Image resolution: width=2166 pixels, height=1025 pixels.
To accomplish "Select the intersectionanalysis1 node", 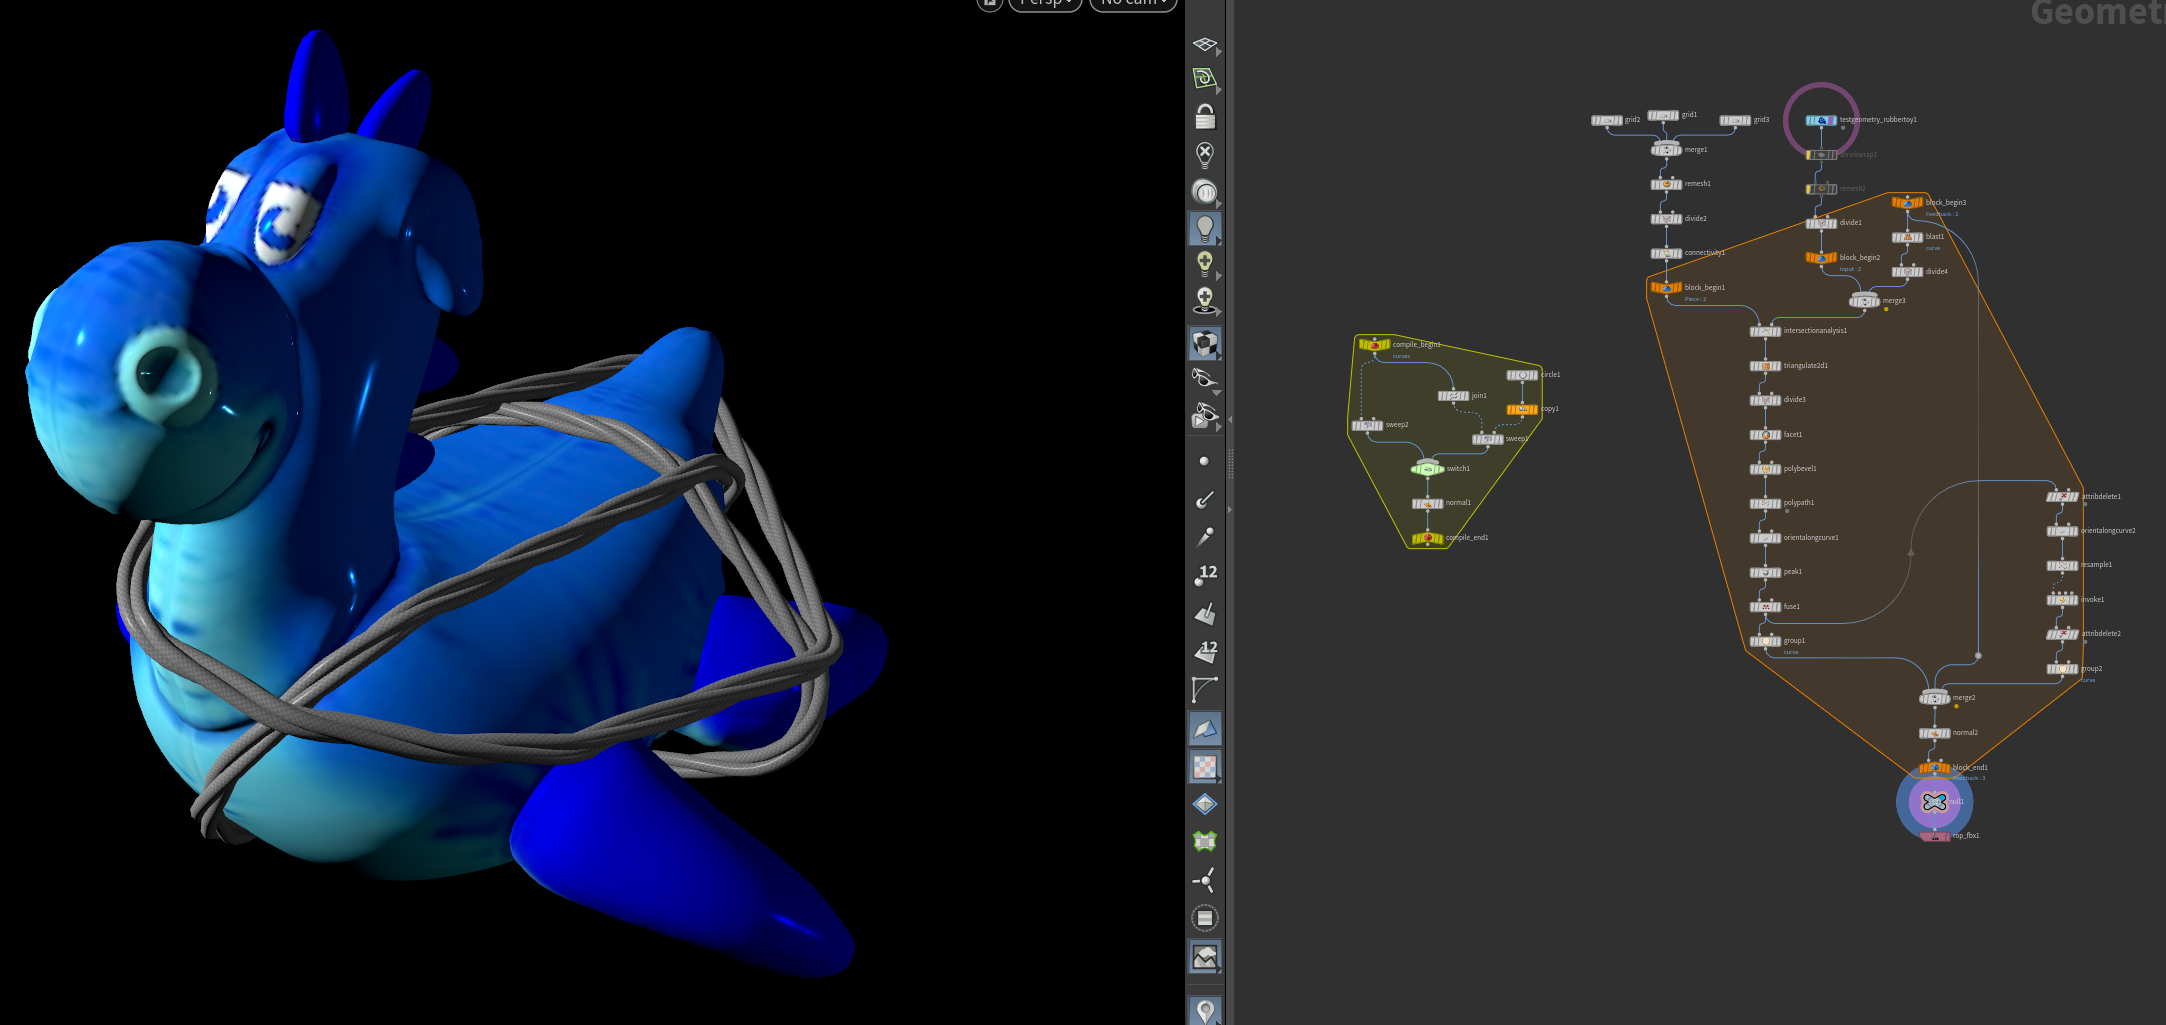I will pyautogui.click(x=1765, y=331).
